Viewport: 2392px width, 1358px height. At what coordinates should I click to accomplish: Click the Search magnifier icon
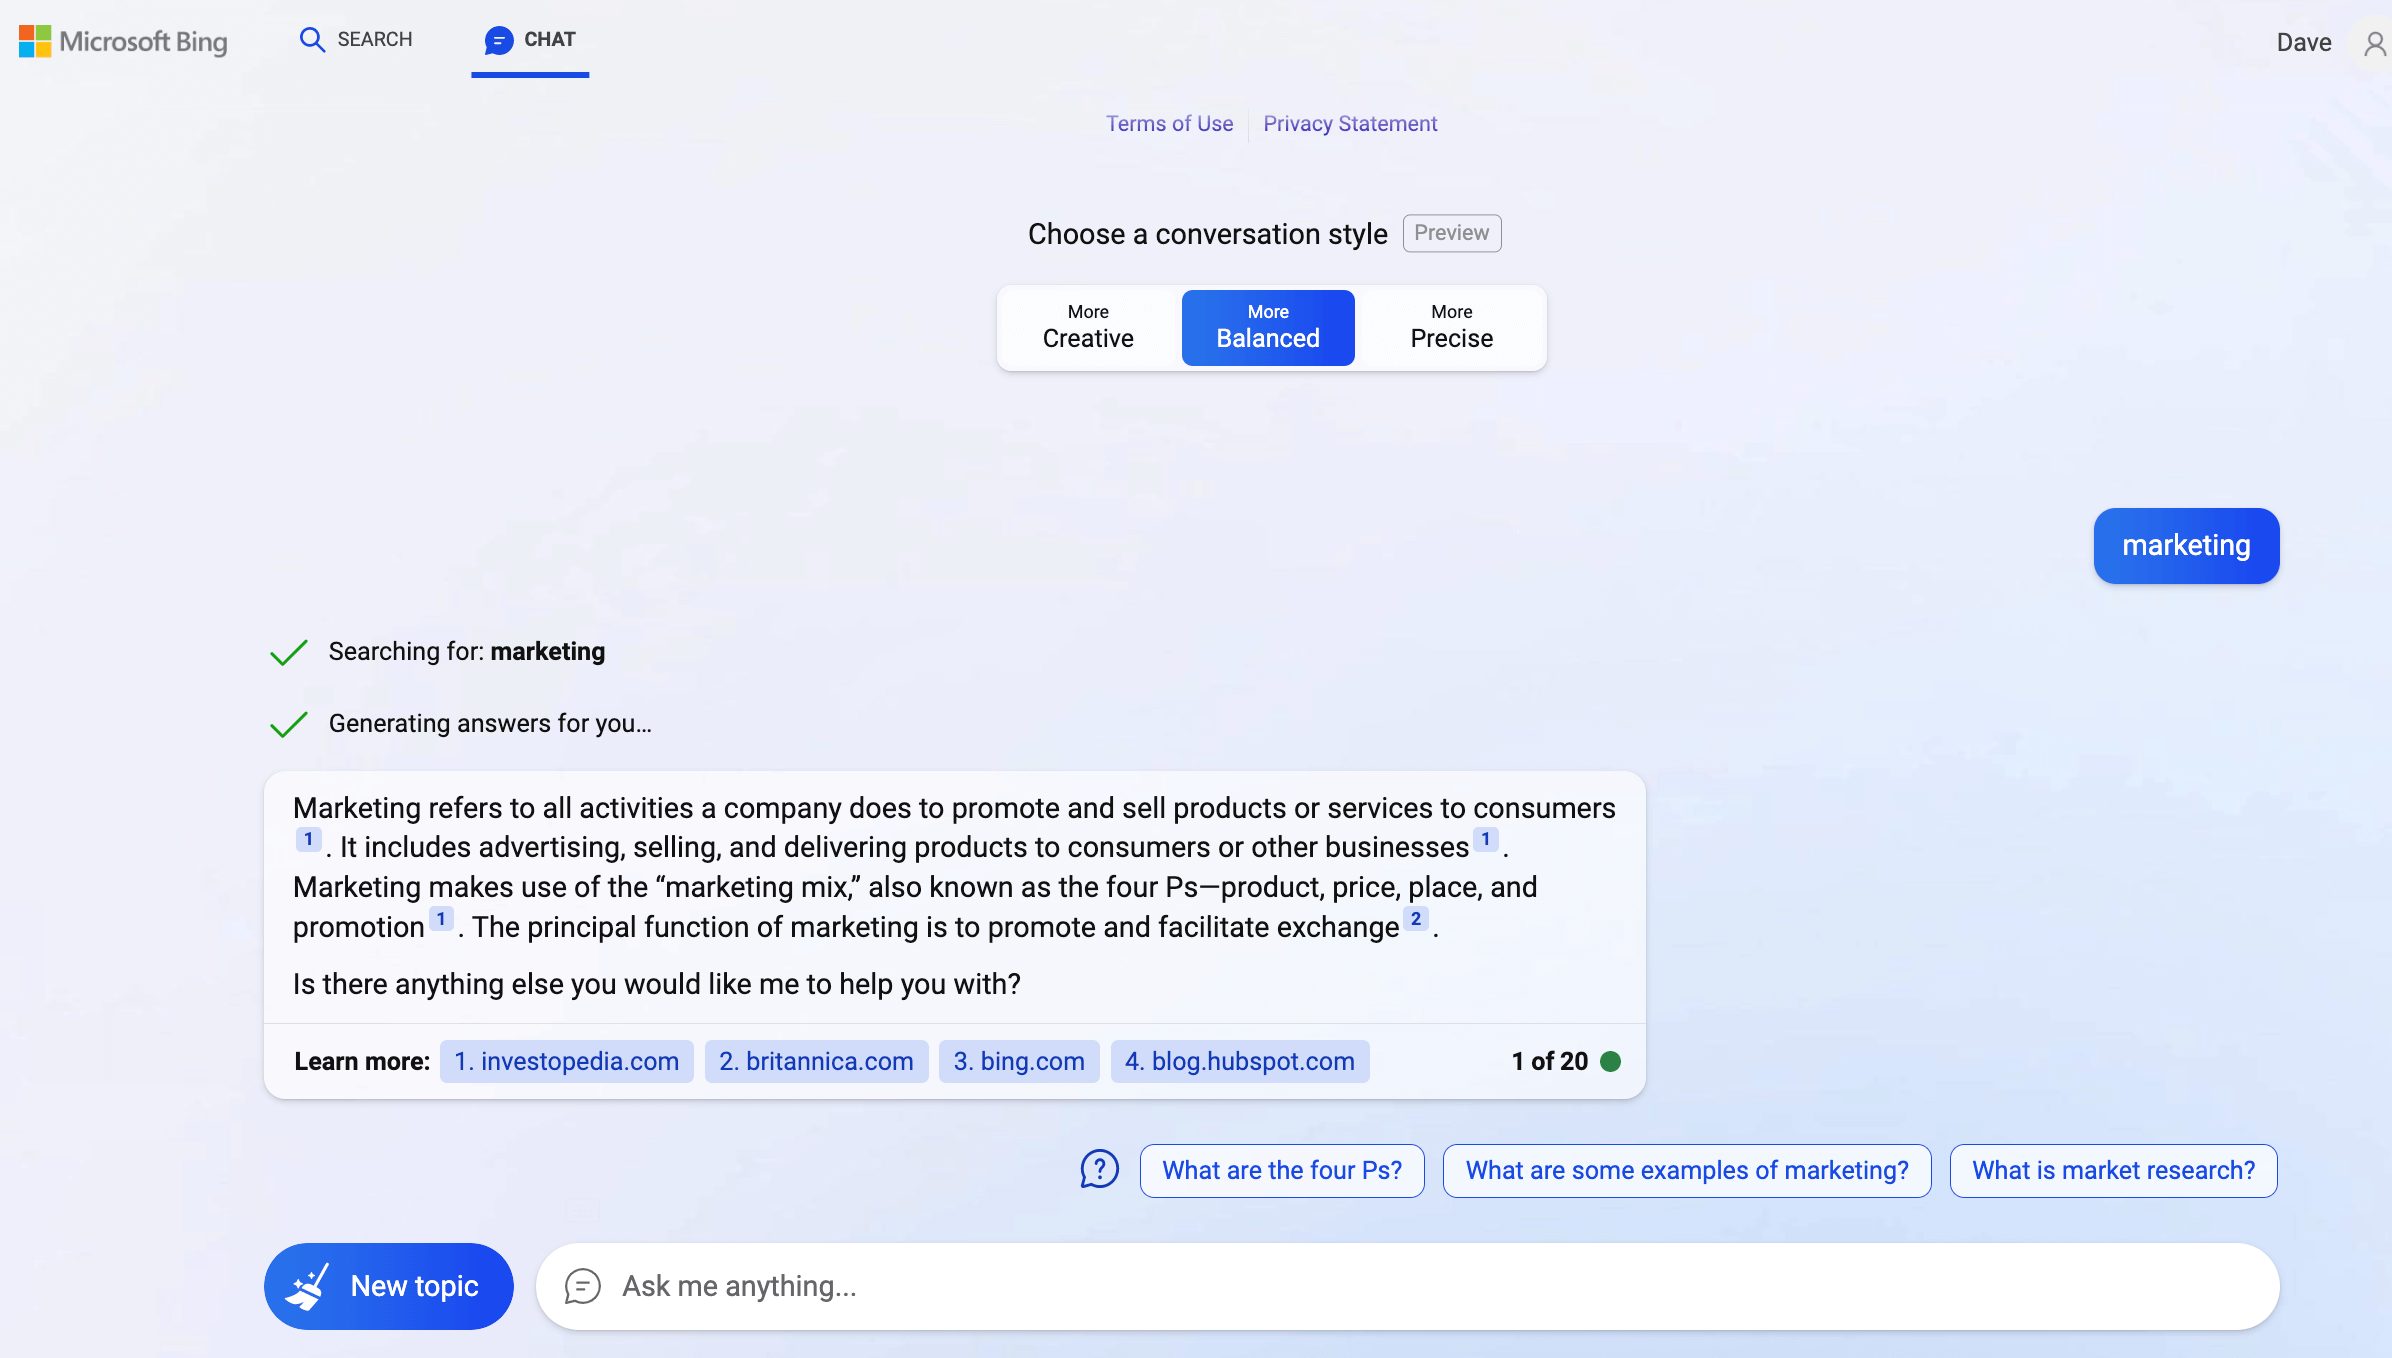click(312, 40)
